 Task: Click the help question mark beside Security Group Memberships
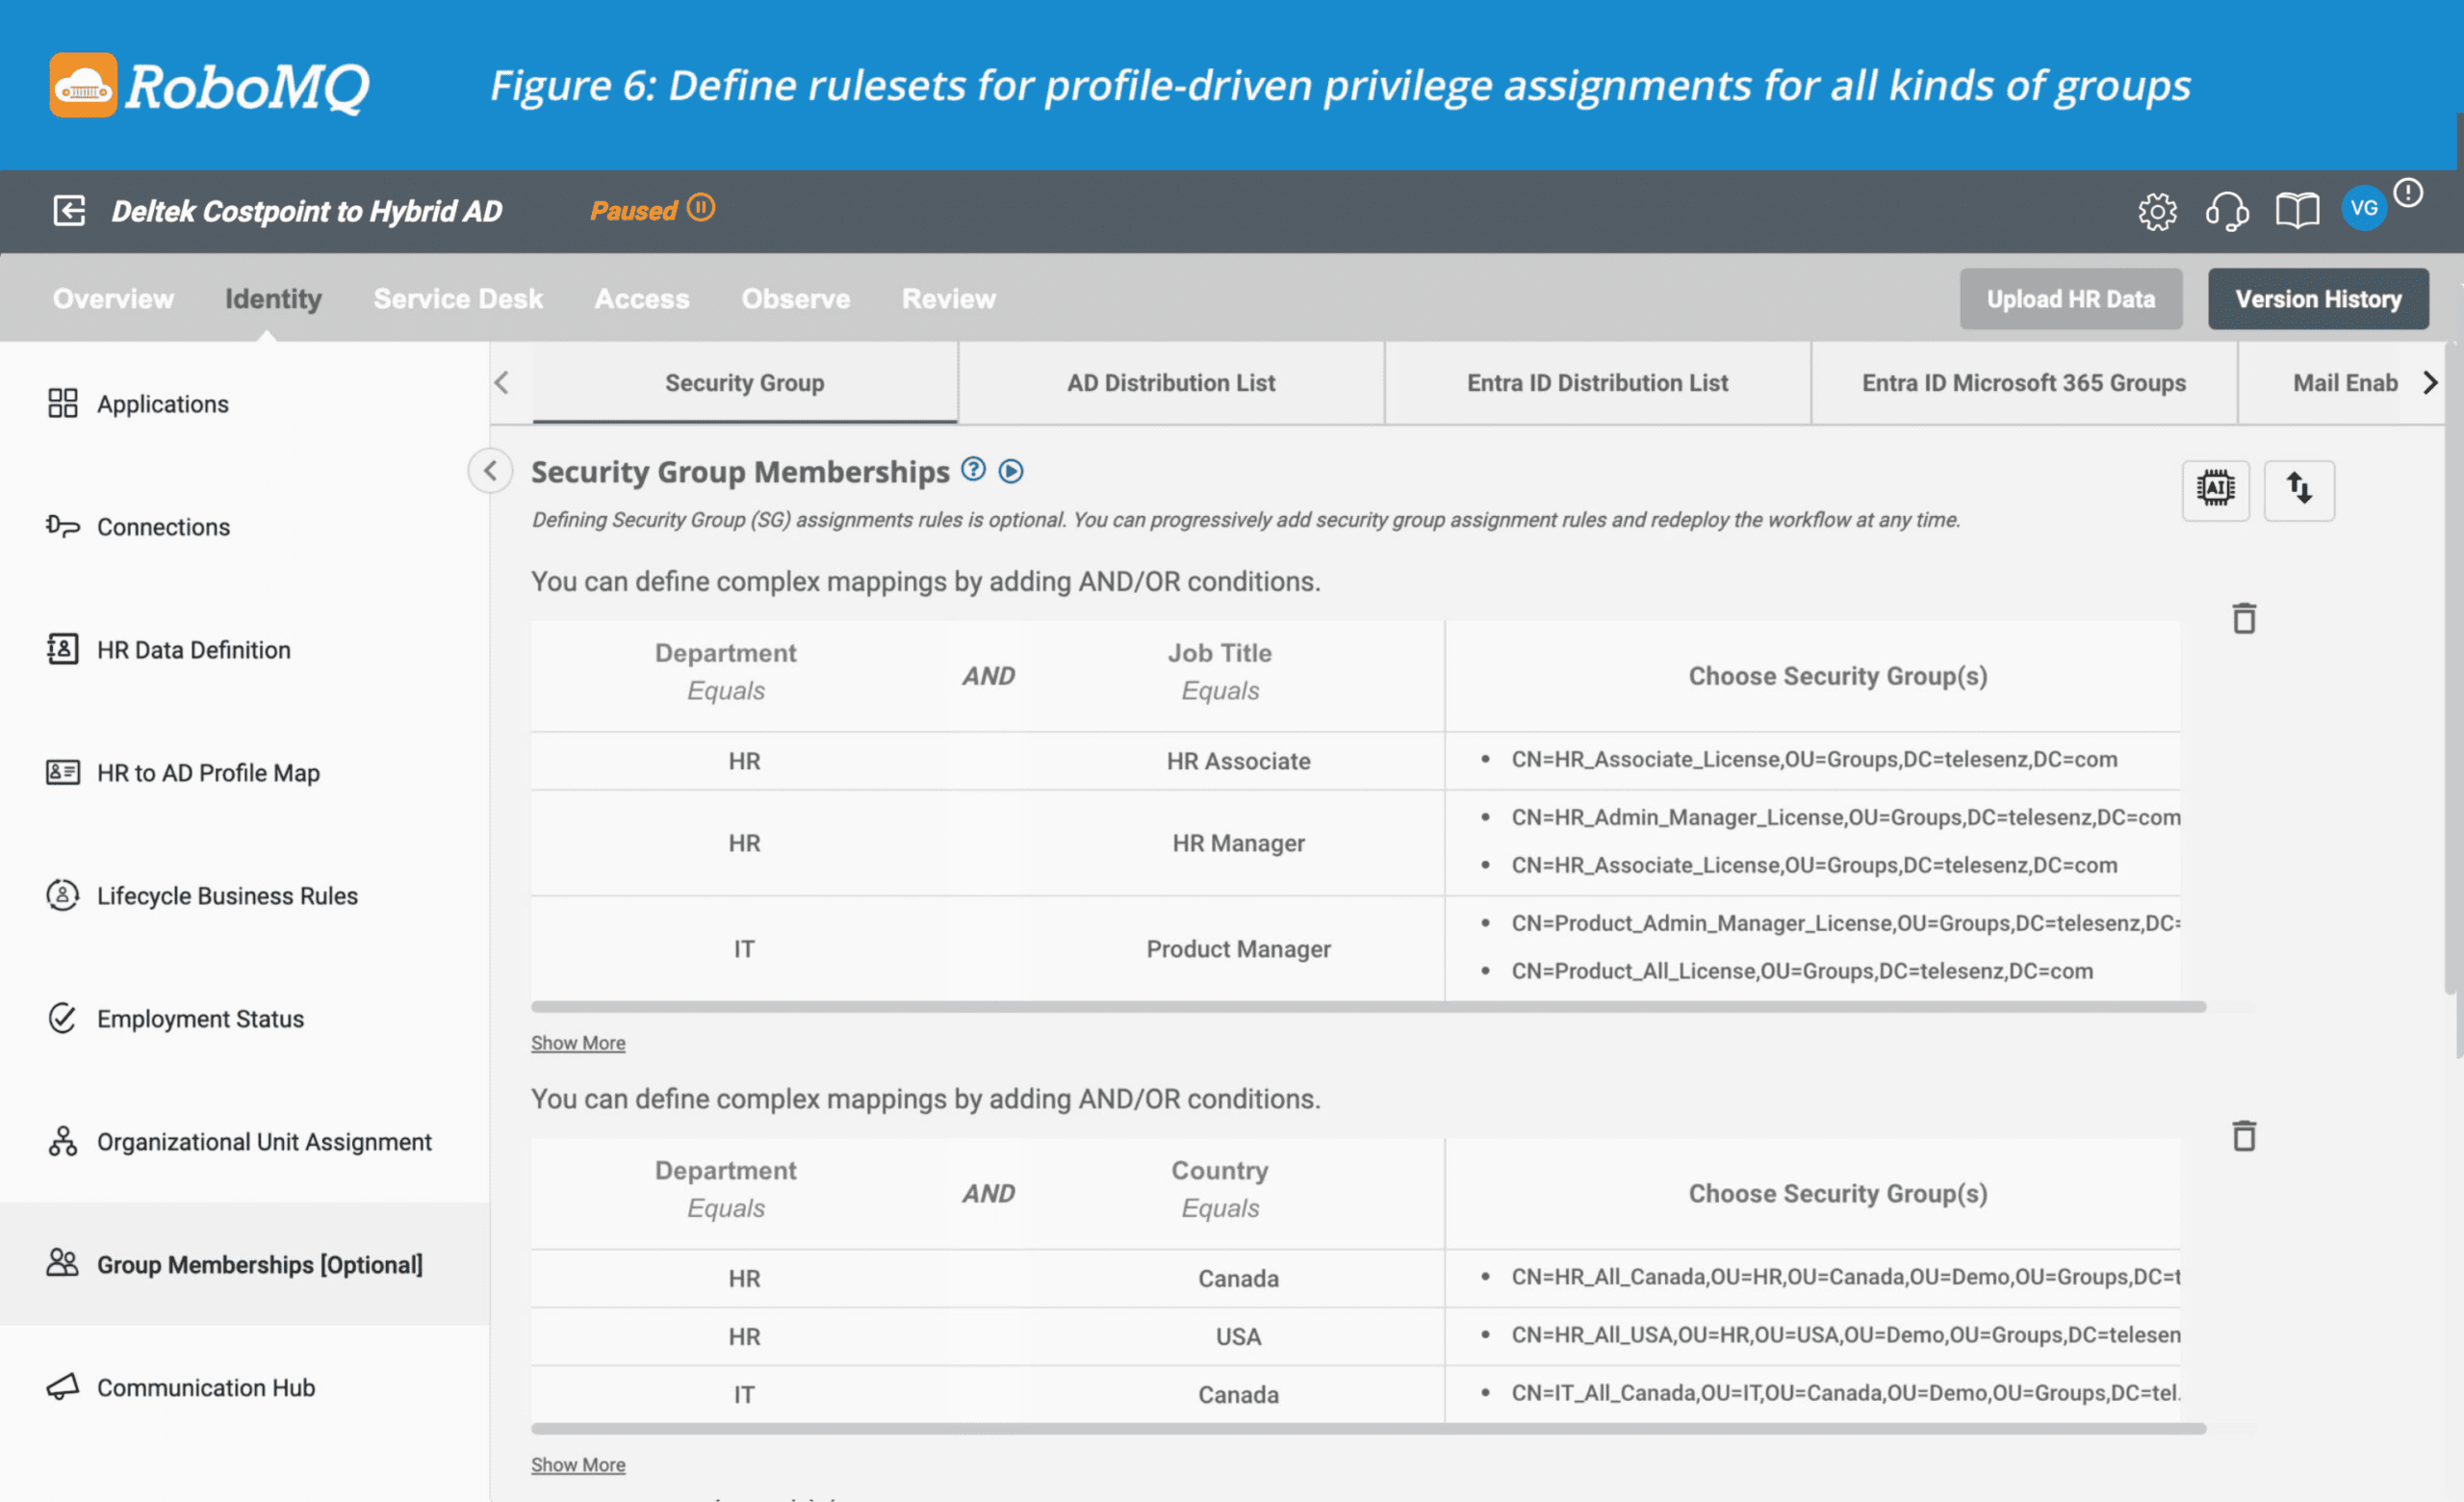pyautogui.click(x=973, y=470)
